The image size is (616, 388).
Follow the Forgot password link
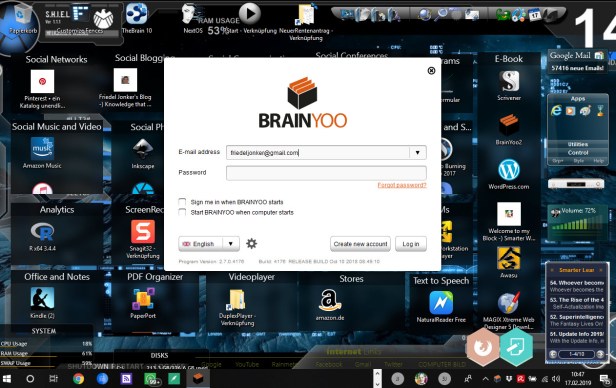tap(402, 185)
